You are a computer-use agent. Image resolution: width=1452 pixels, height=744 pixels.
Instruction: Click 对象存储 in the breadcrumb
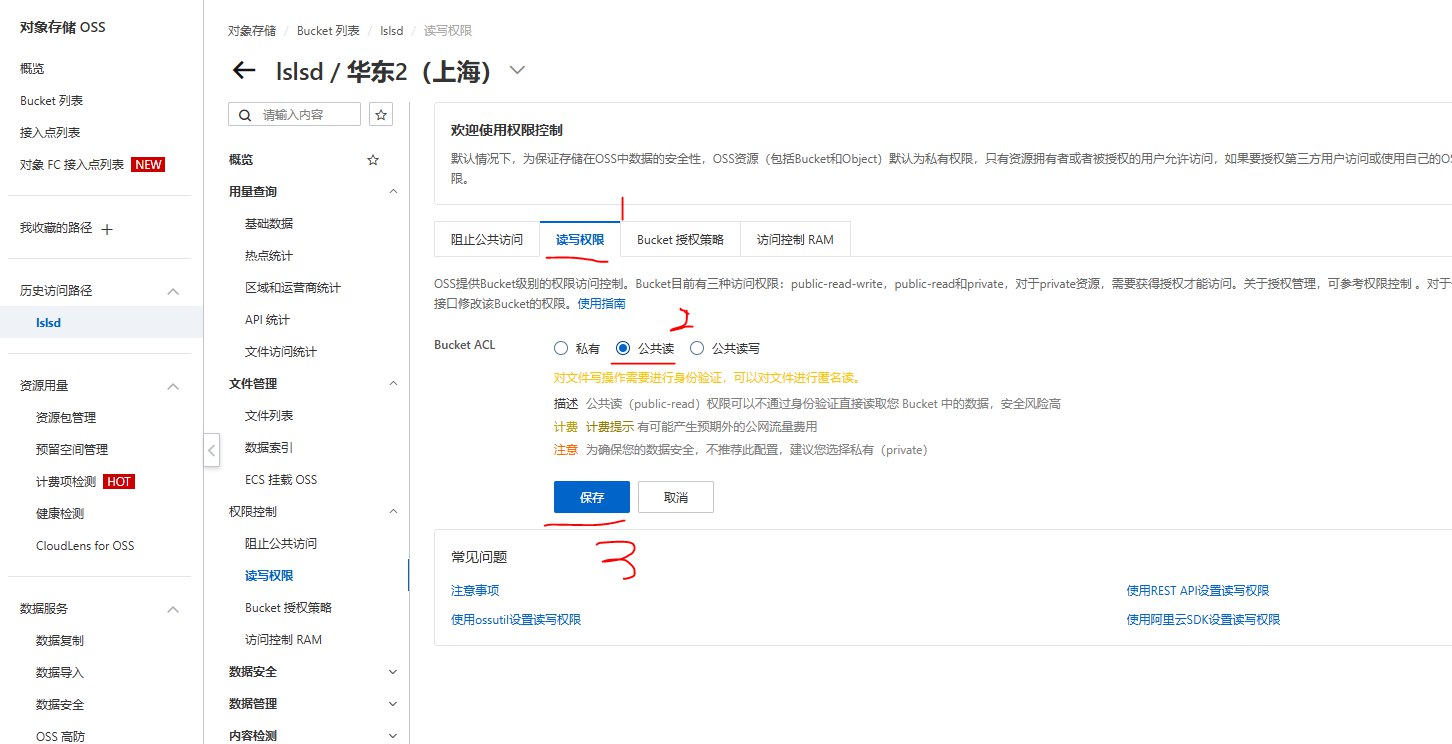click(x=252, y=31)
